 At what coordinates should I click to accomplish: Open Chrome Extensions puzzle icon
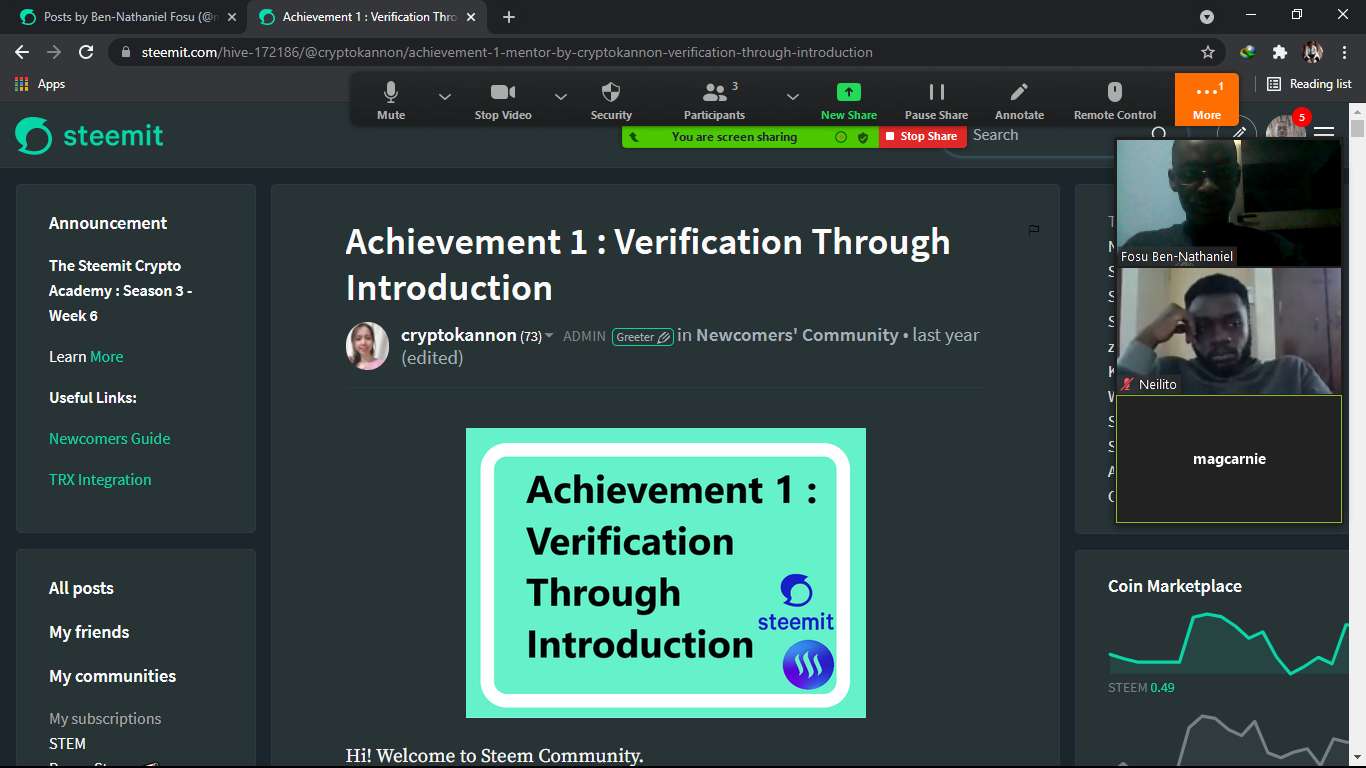click(x=1279, y=52)
